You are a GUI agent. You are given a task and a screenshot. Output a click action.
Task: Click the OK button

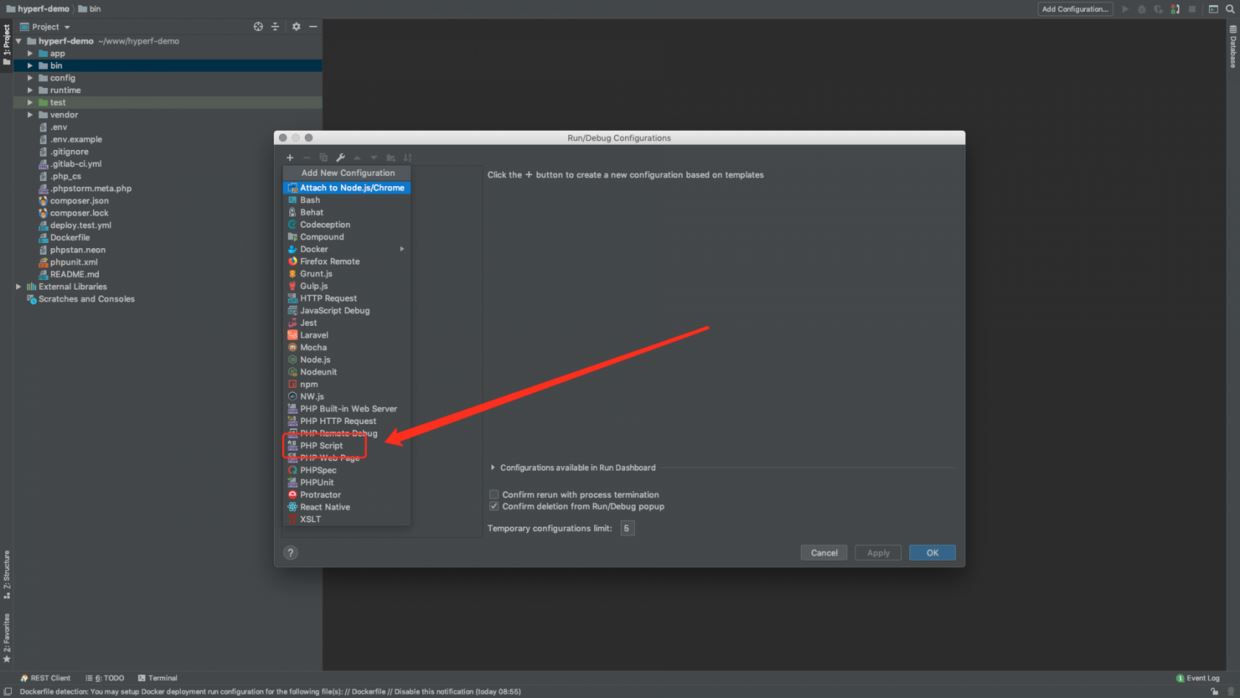(932, 553)
